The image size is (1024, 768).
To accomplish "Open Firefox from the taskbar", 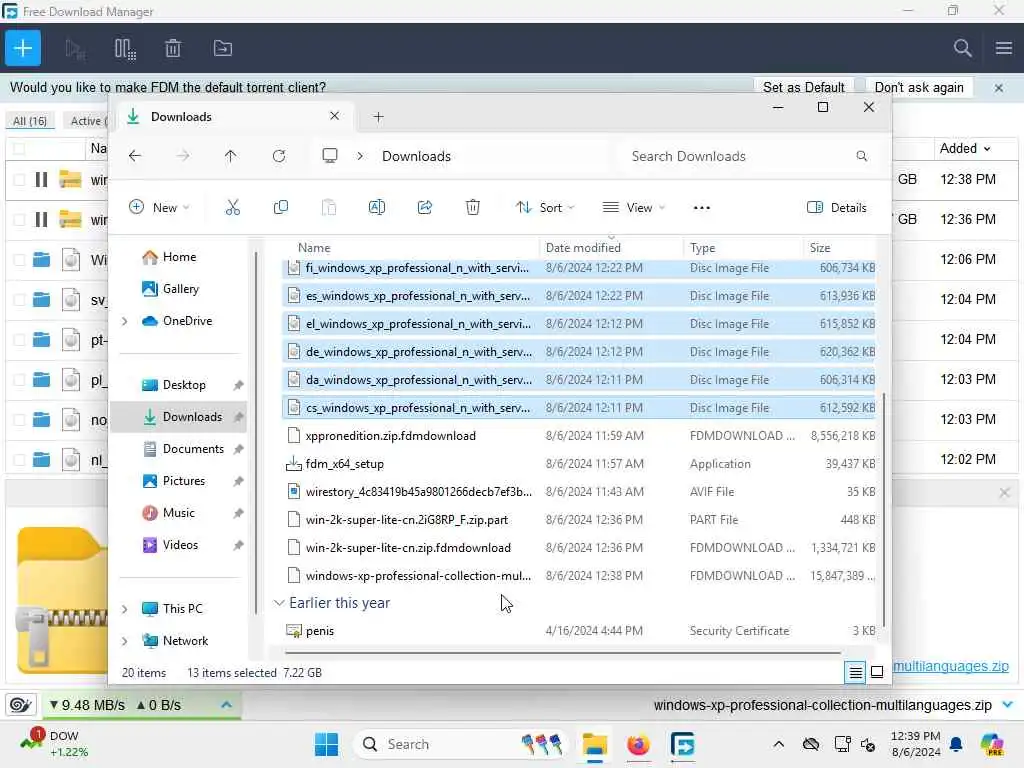I will 638,744.
